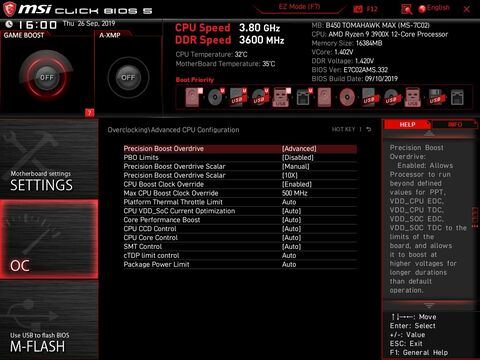
Task: Open the BIOS search magnifier icon
Action: pos(406,9)
